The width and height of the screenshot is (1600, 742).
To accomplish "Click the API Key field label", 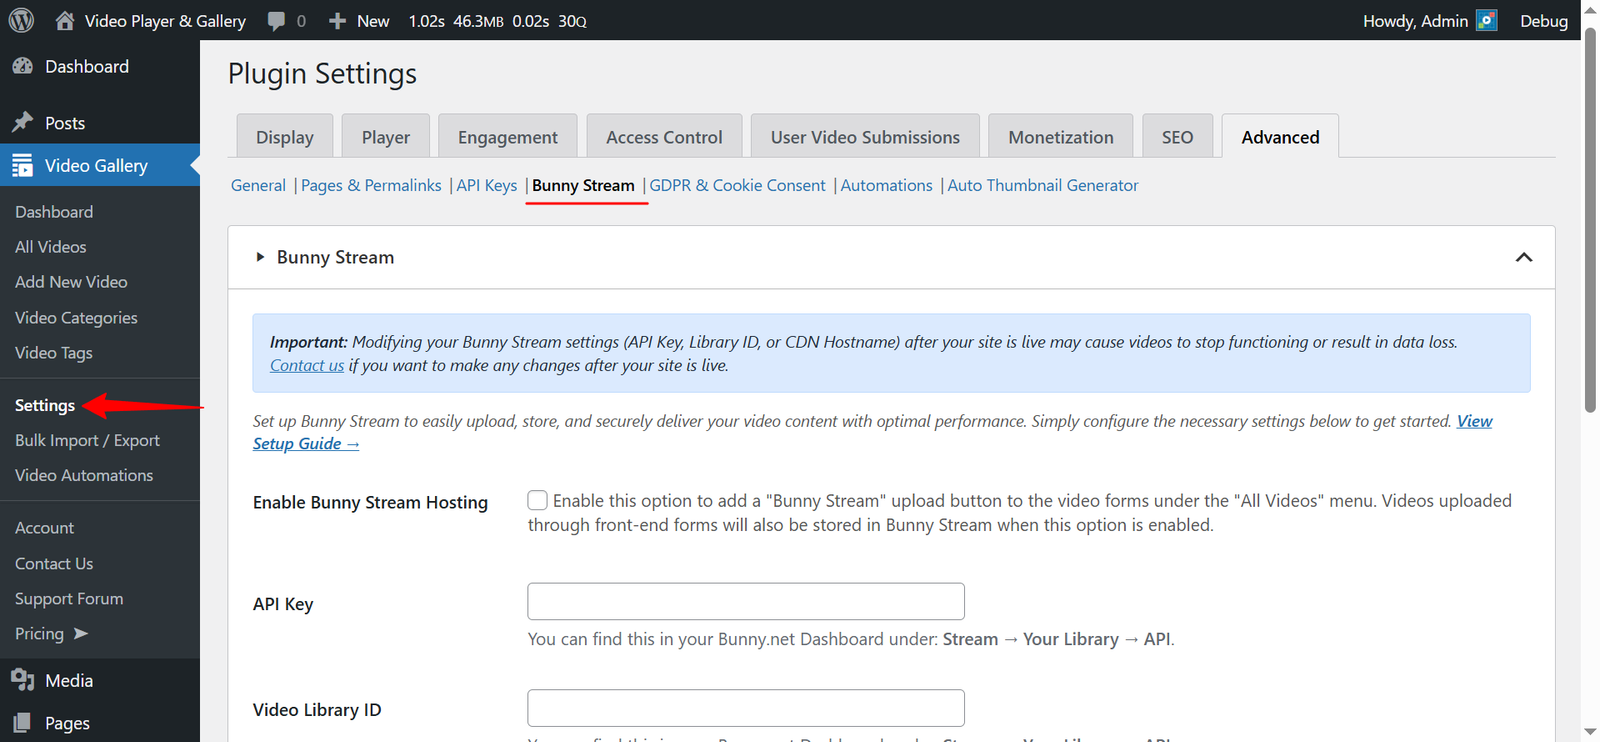I will pos(283,604).
